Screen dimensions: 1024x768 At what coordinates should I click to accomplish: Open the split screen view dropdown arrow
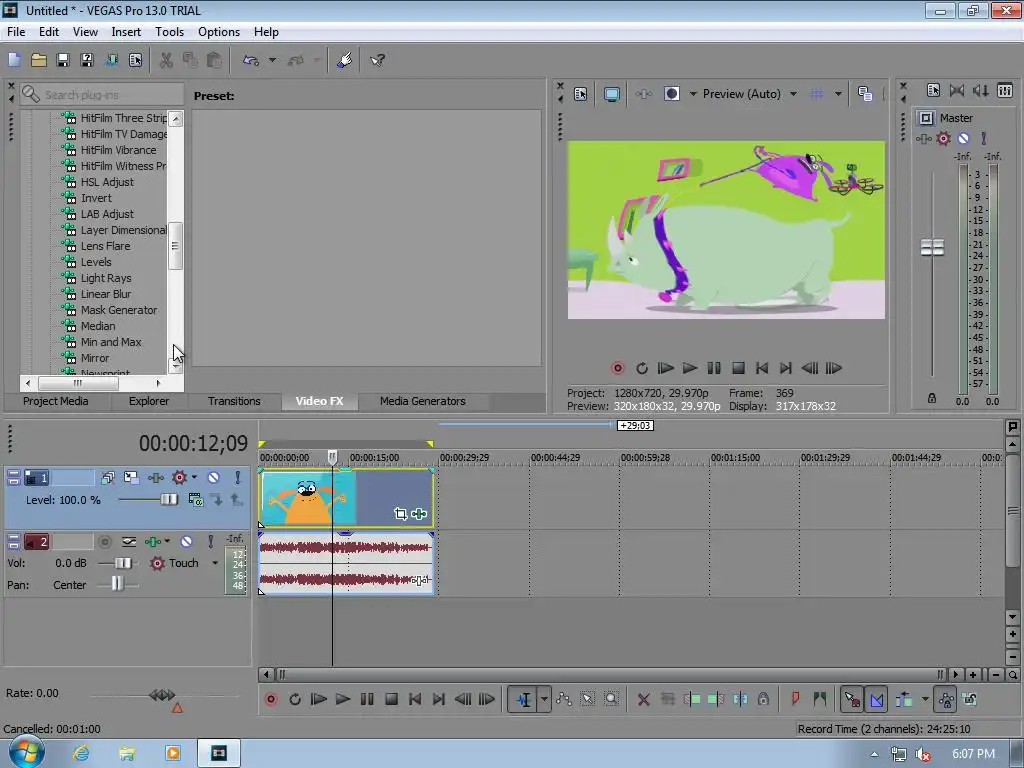pyautogui.click(x=693, y=94)
